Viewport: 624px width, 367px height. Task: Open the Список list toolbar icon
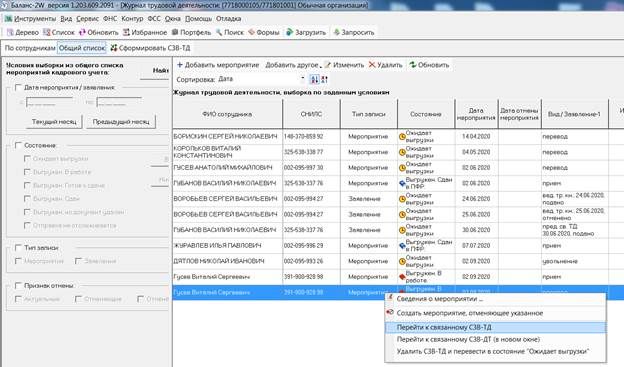click(47, 33)
